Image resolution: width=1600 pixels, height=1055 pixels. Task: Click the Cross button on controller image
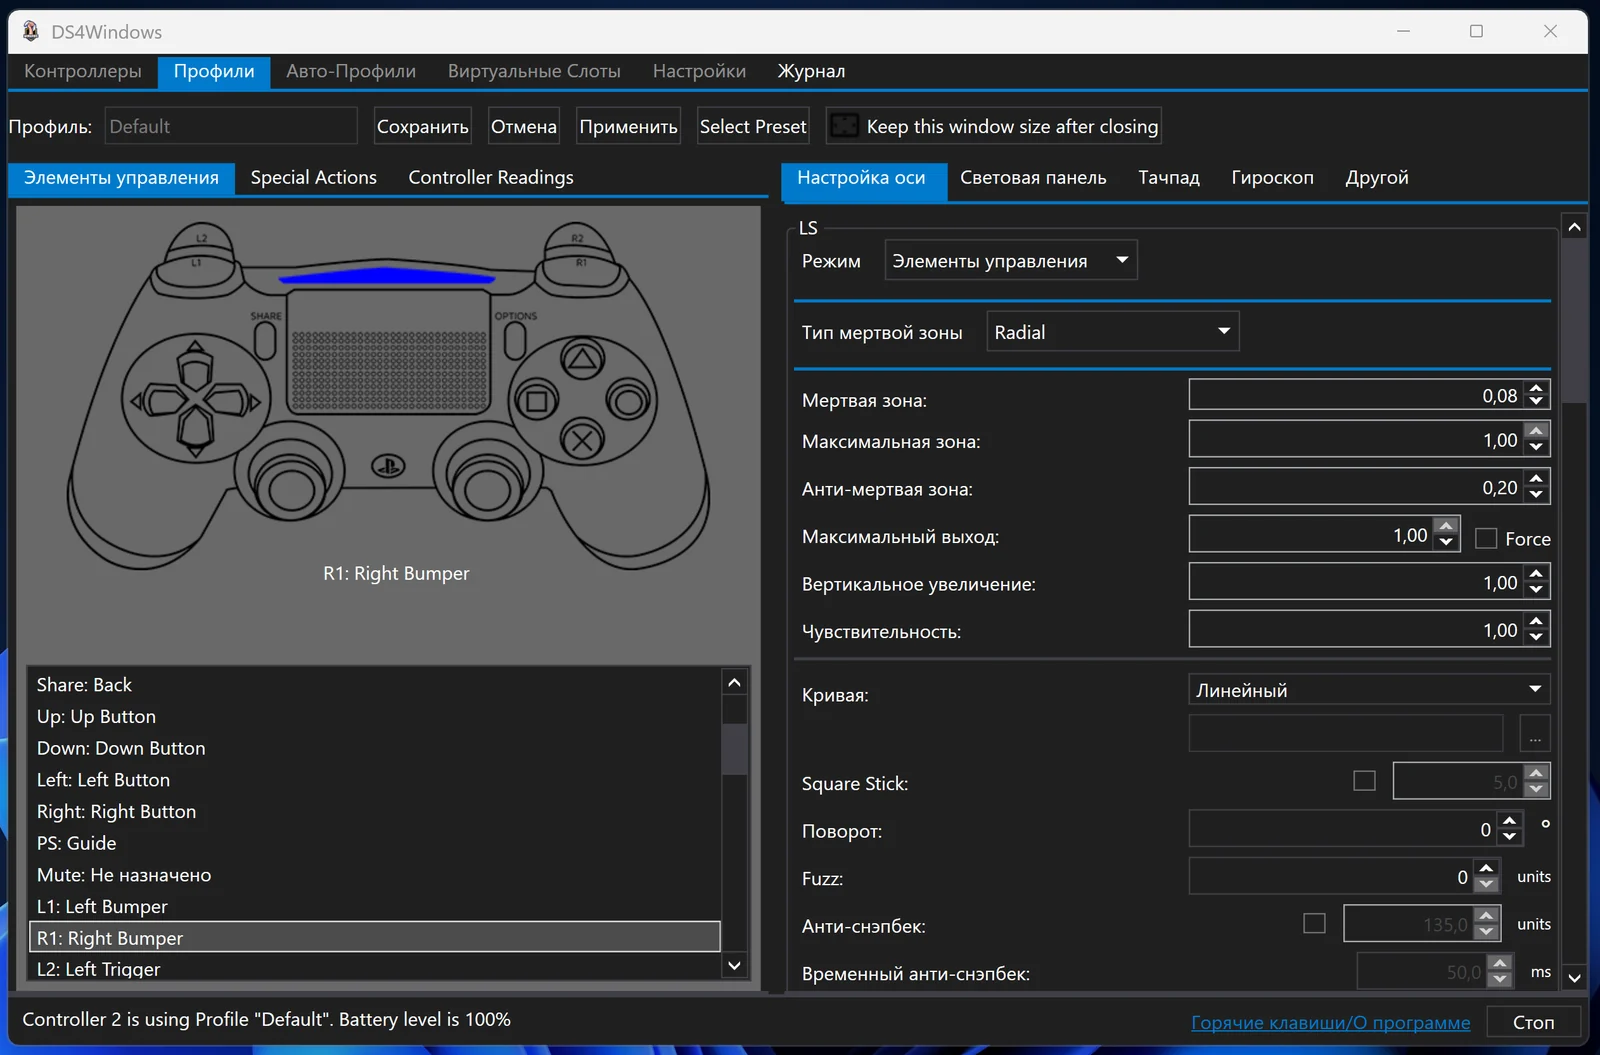[x=582, y=440]
